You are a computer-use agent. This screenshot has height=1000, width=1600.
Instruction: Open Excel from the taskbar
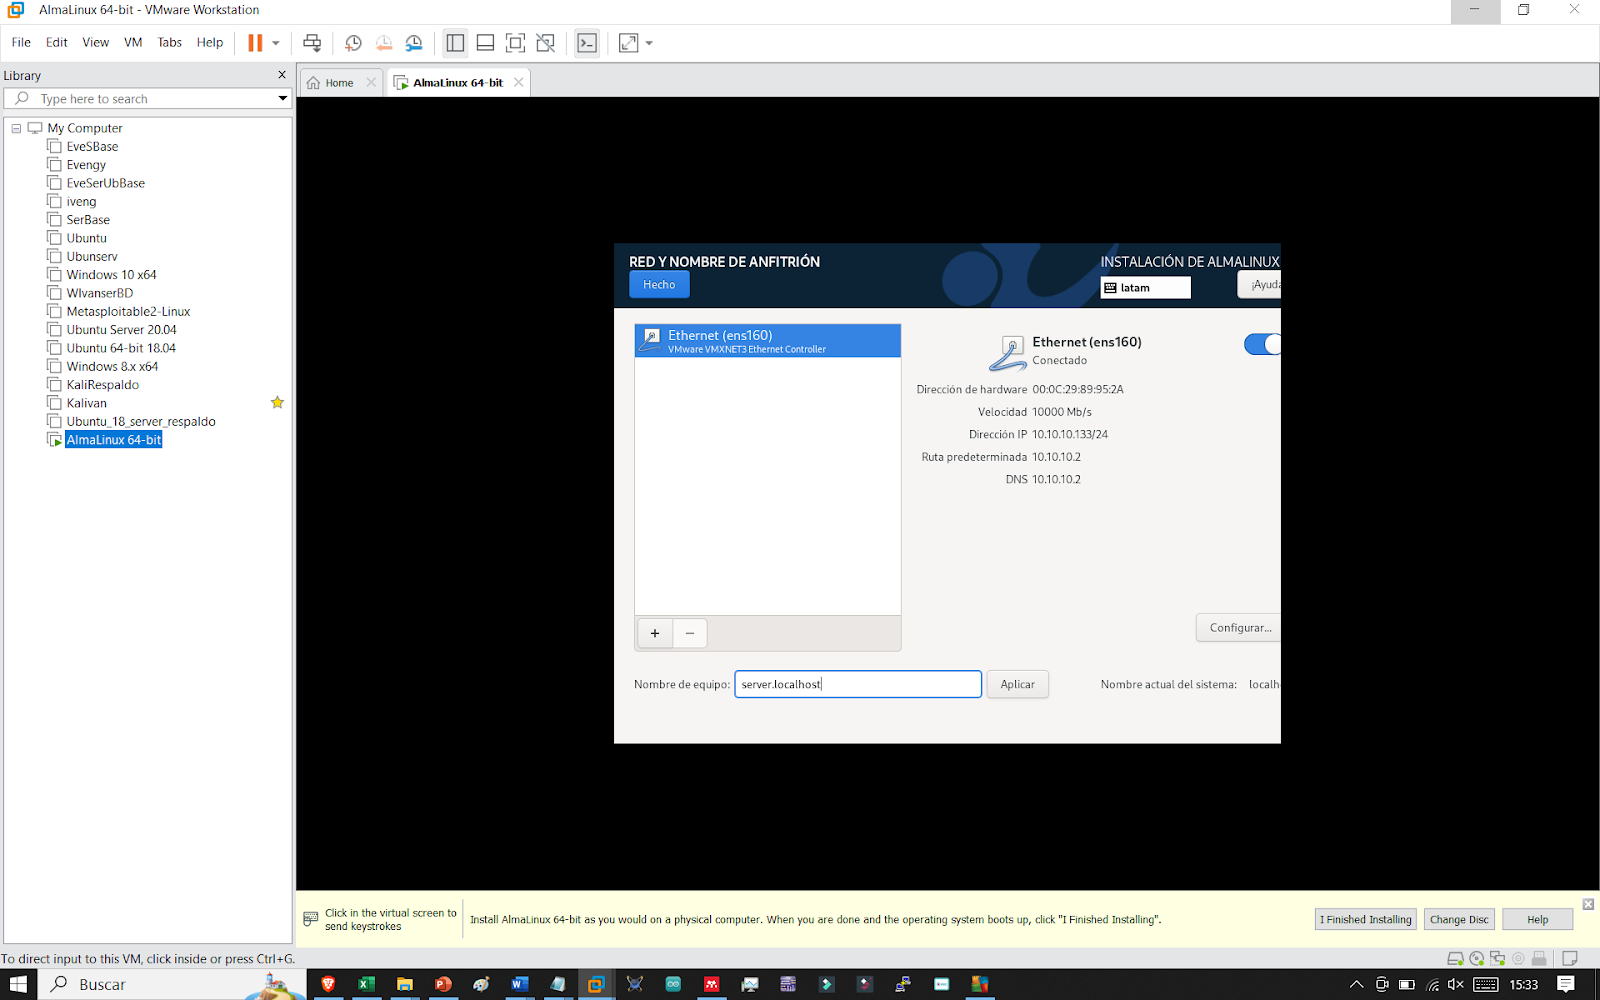coord(366,984)
